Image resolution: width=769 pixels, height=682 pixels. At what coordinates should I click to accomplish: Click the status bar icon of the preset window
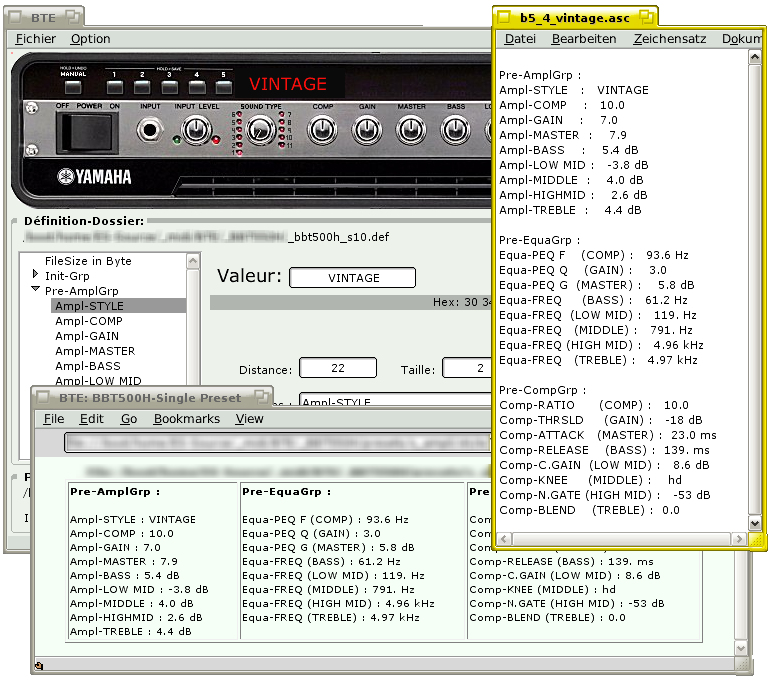coord(39,666)
